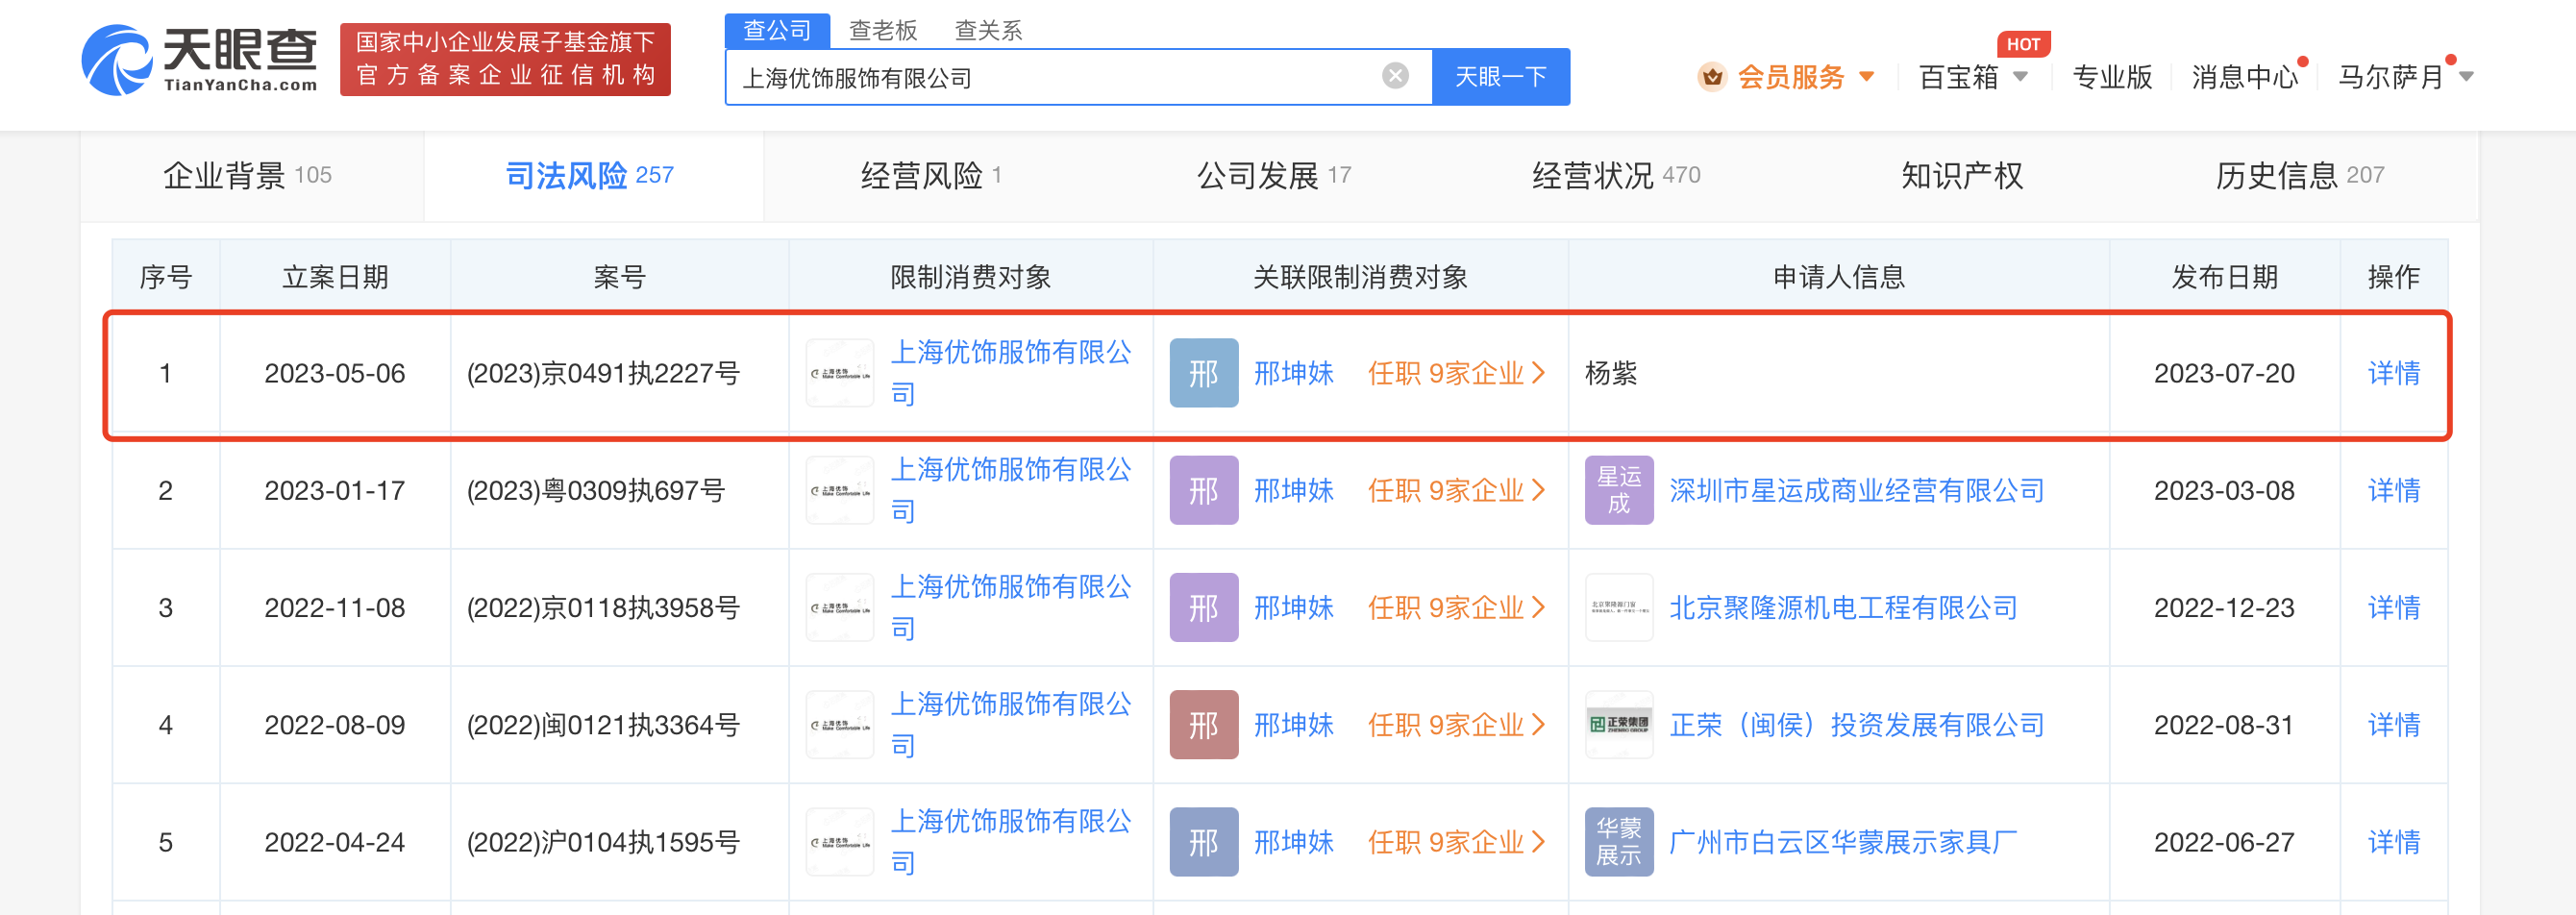Switch to the 查老板 search tab
The width and height of the screenshot is (2576, 915).
click(x=882, y=31)
